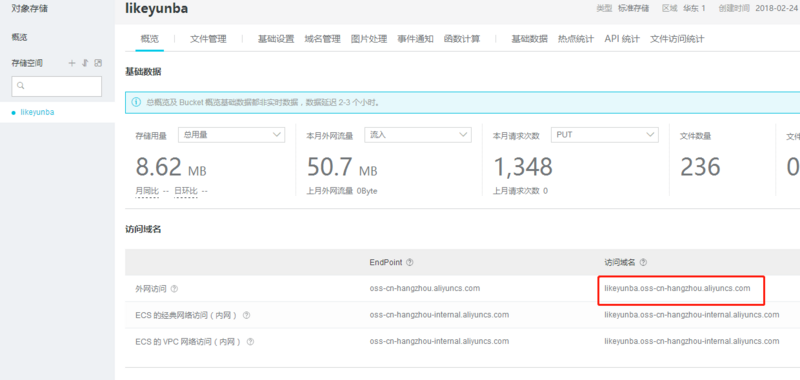
Task: Click the help icon next to 访问域名 column header
Action: click(643, 262)
